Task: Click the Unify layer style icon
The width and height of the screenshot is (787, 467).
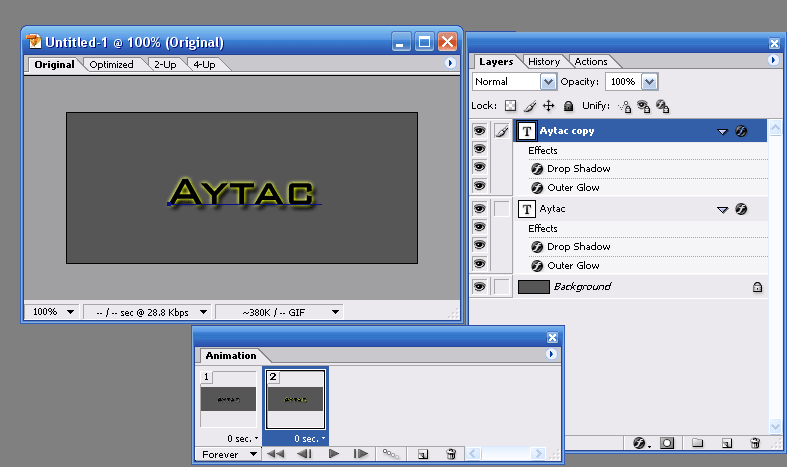Action: pyautogui.click(x=663, y=106)
